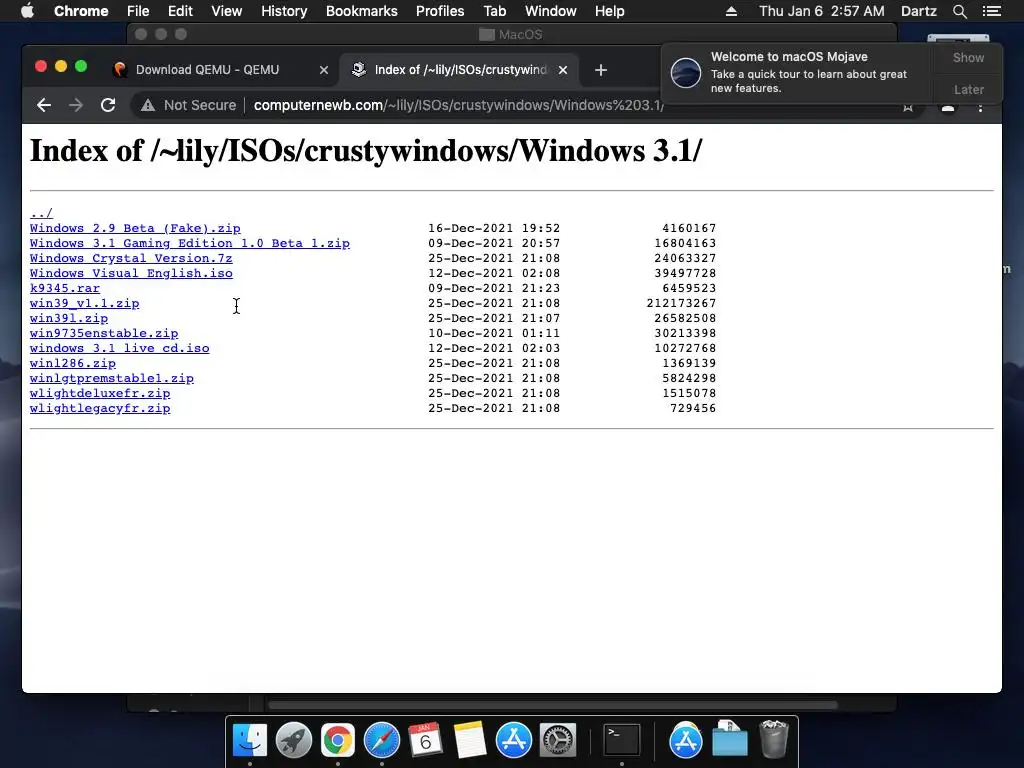Open Spotlight search in menu bar
Viewport: 1024px width, 768px height.
coord(959,11)
